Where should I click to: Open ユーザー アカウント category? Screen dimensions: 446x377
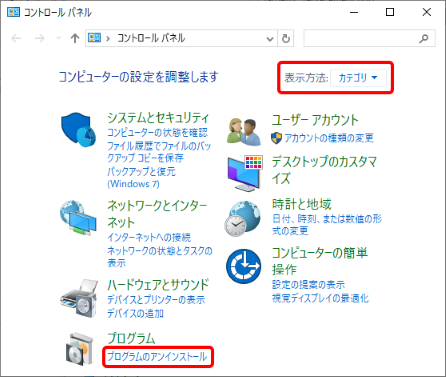315,120
